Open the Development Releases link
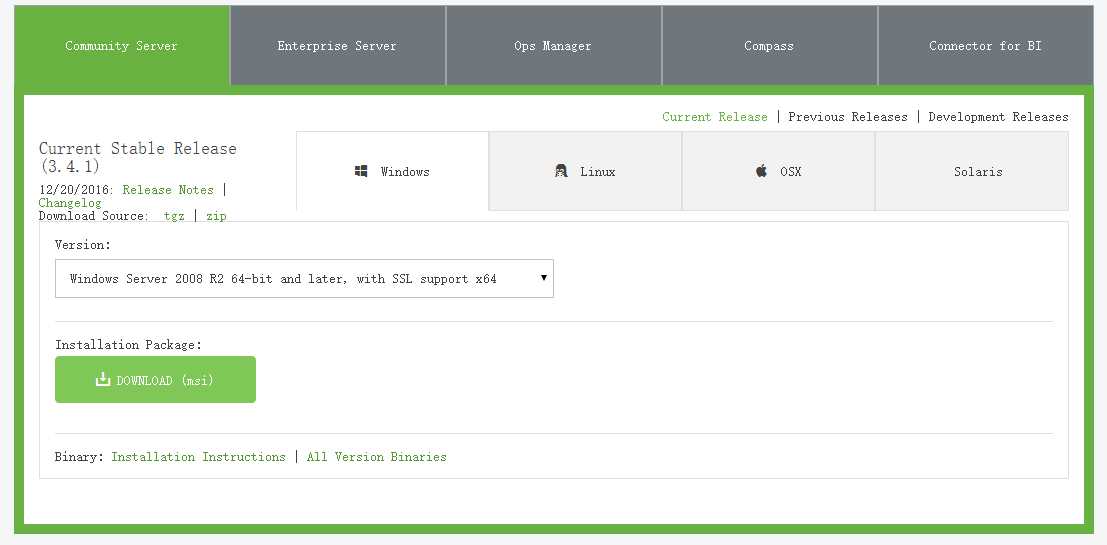1107x545 pixels. click(998, 116)
